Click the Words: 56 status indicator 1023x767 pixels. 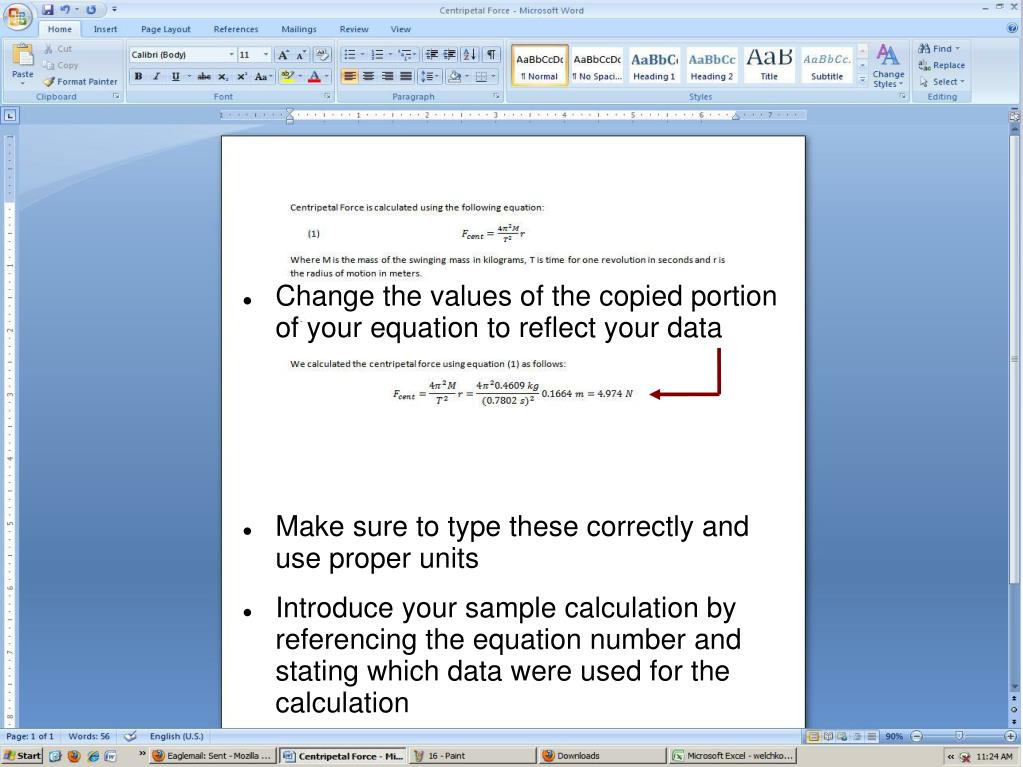point(89,736)
